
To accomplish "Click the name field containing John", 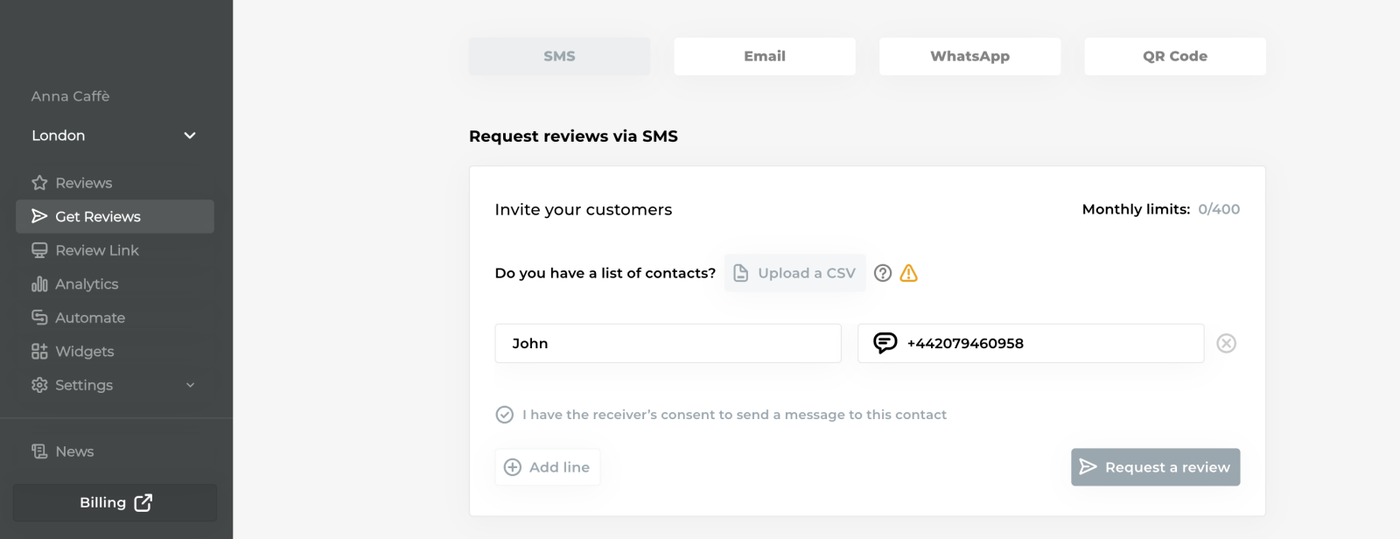I will [x=667, y=343].
